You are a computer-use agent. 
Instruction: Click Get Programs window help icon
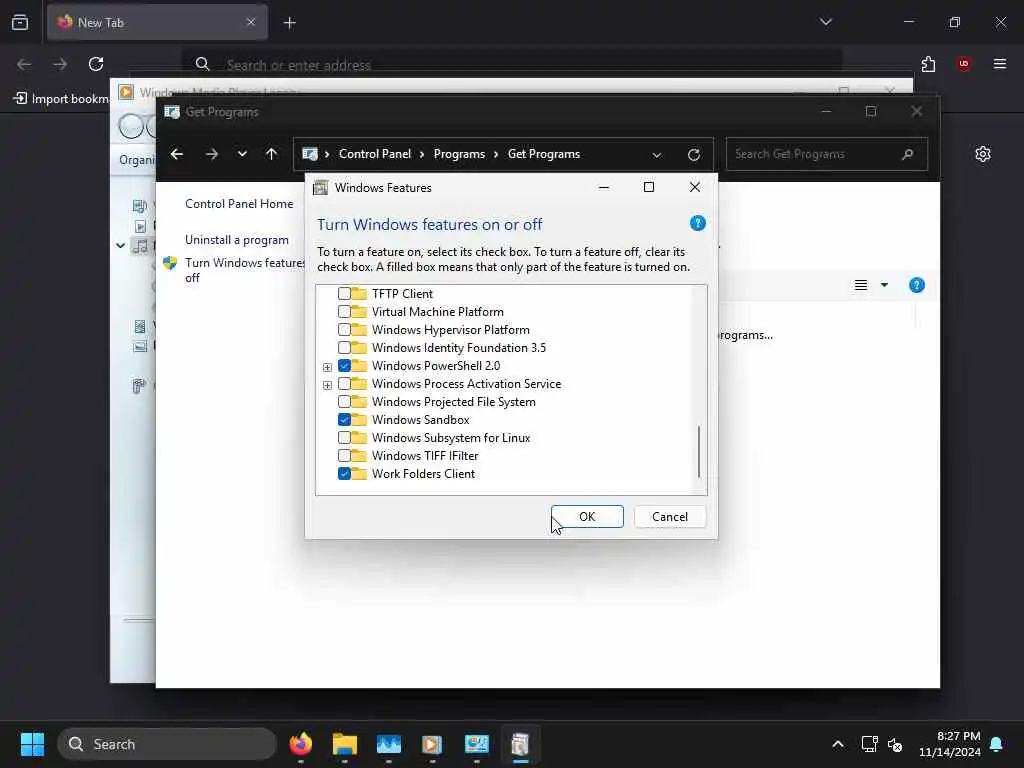917,285
